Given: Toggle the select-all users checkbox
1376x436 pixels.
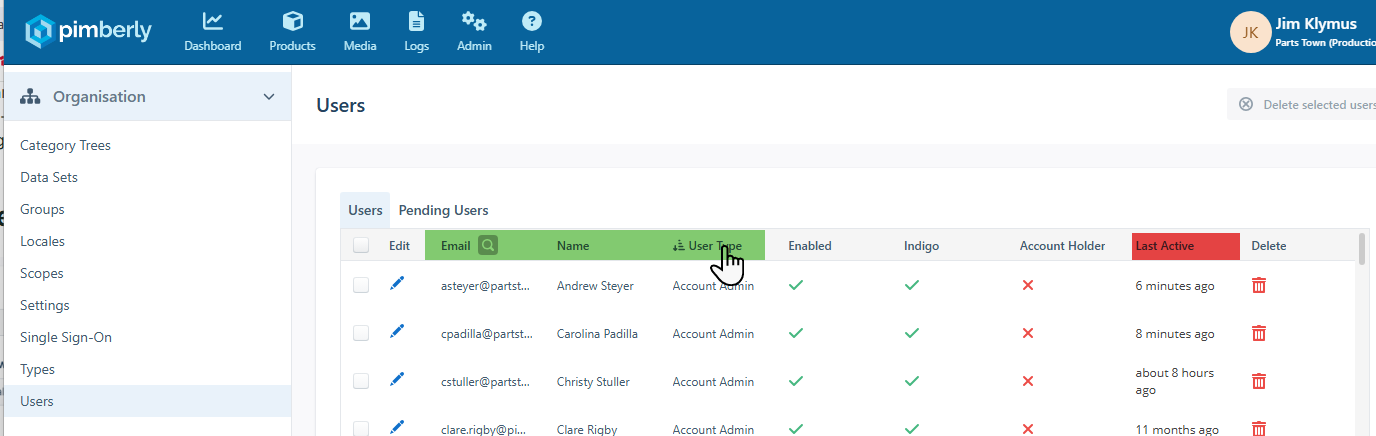Looking at the screenshot, I should (361, 245).
